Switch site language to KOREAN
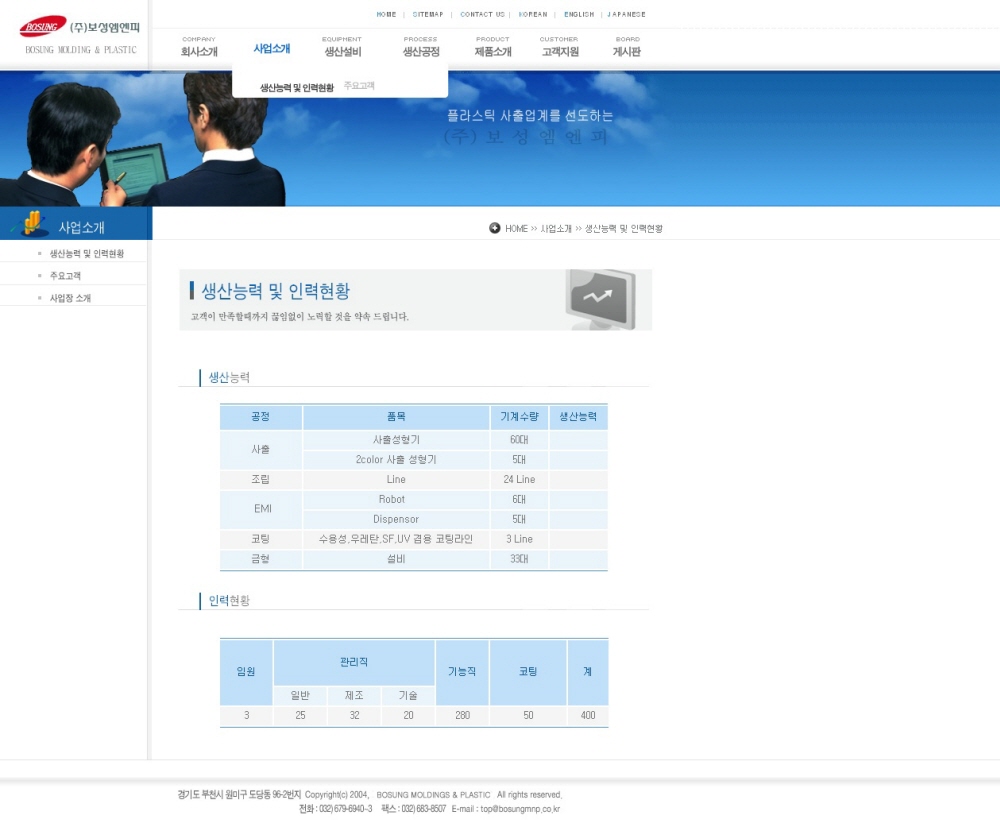The height and width of the screenshot is (820, 1000). click(x=533, y=15)
